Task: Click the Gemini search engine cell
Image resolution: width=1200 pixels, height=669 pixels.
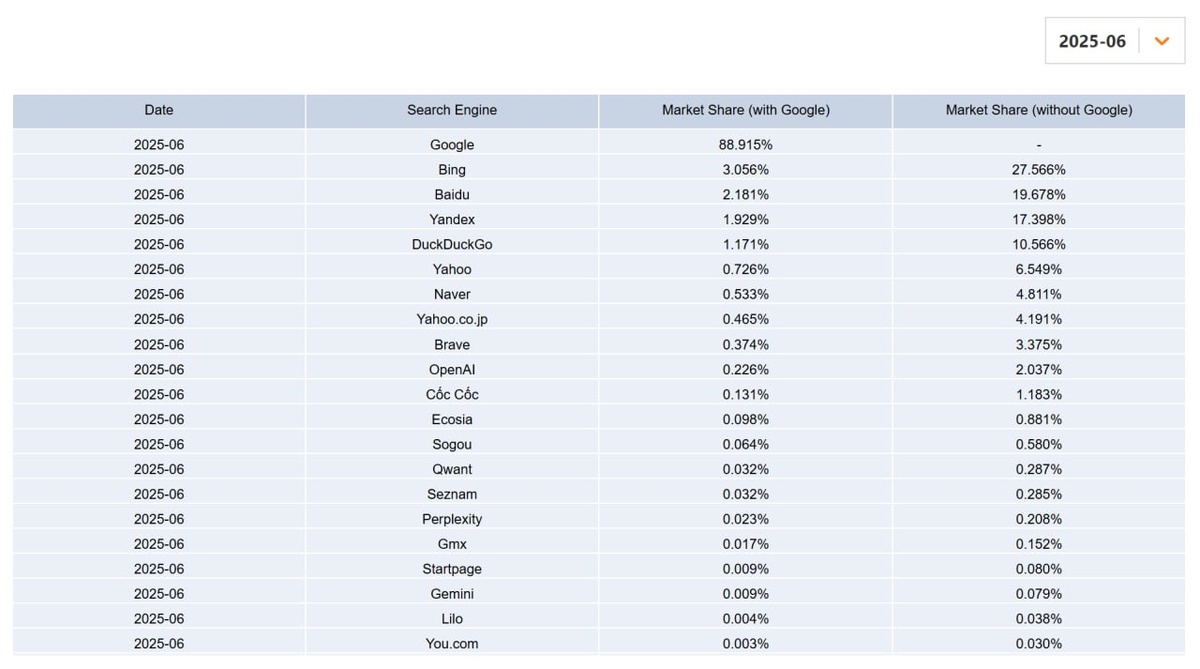Action: pyautogui.click(x=452, y=594)
